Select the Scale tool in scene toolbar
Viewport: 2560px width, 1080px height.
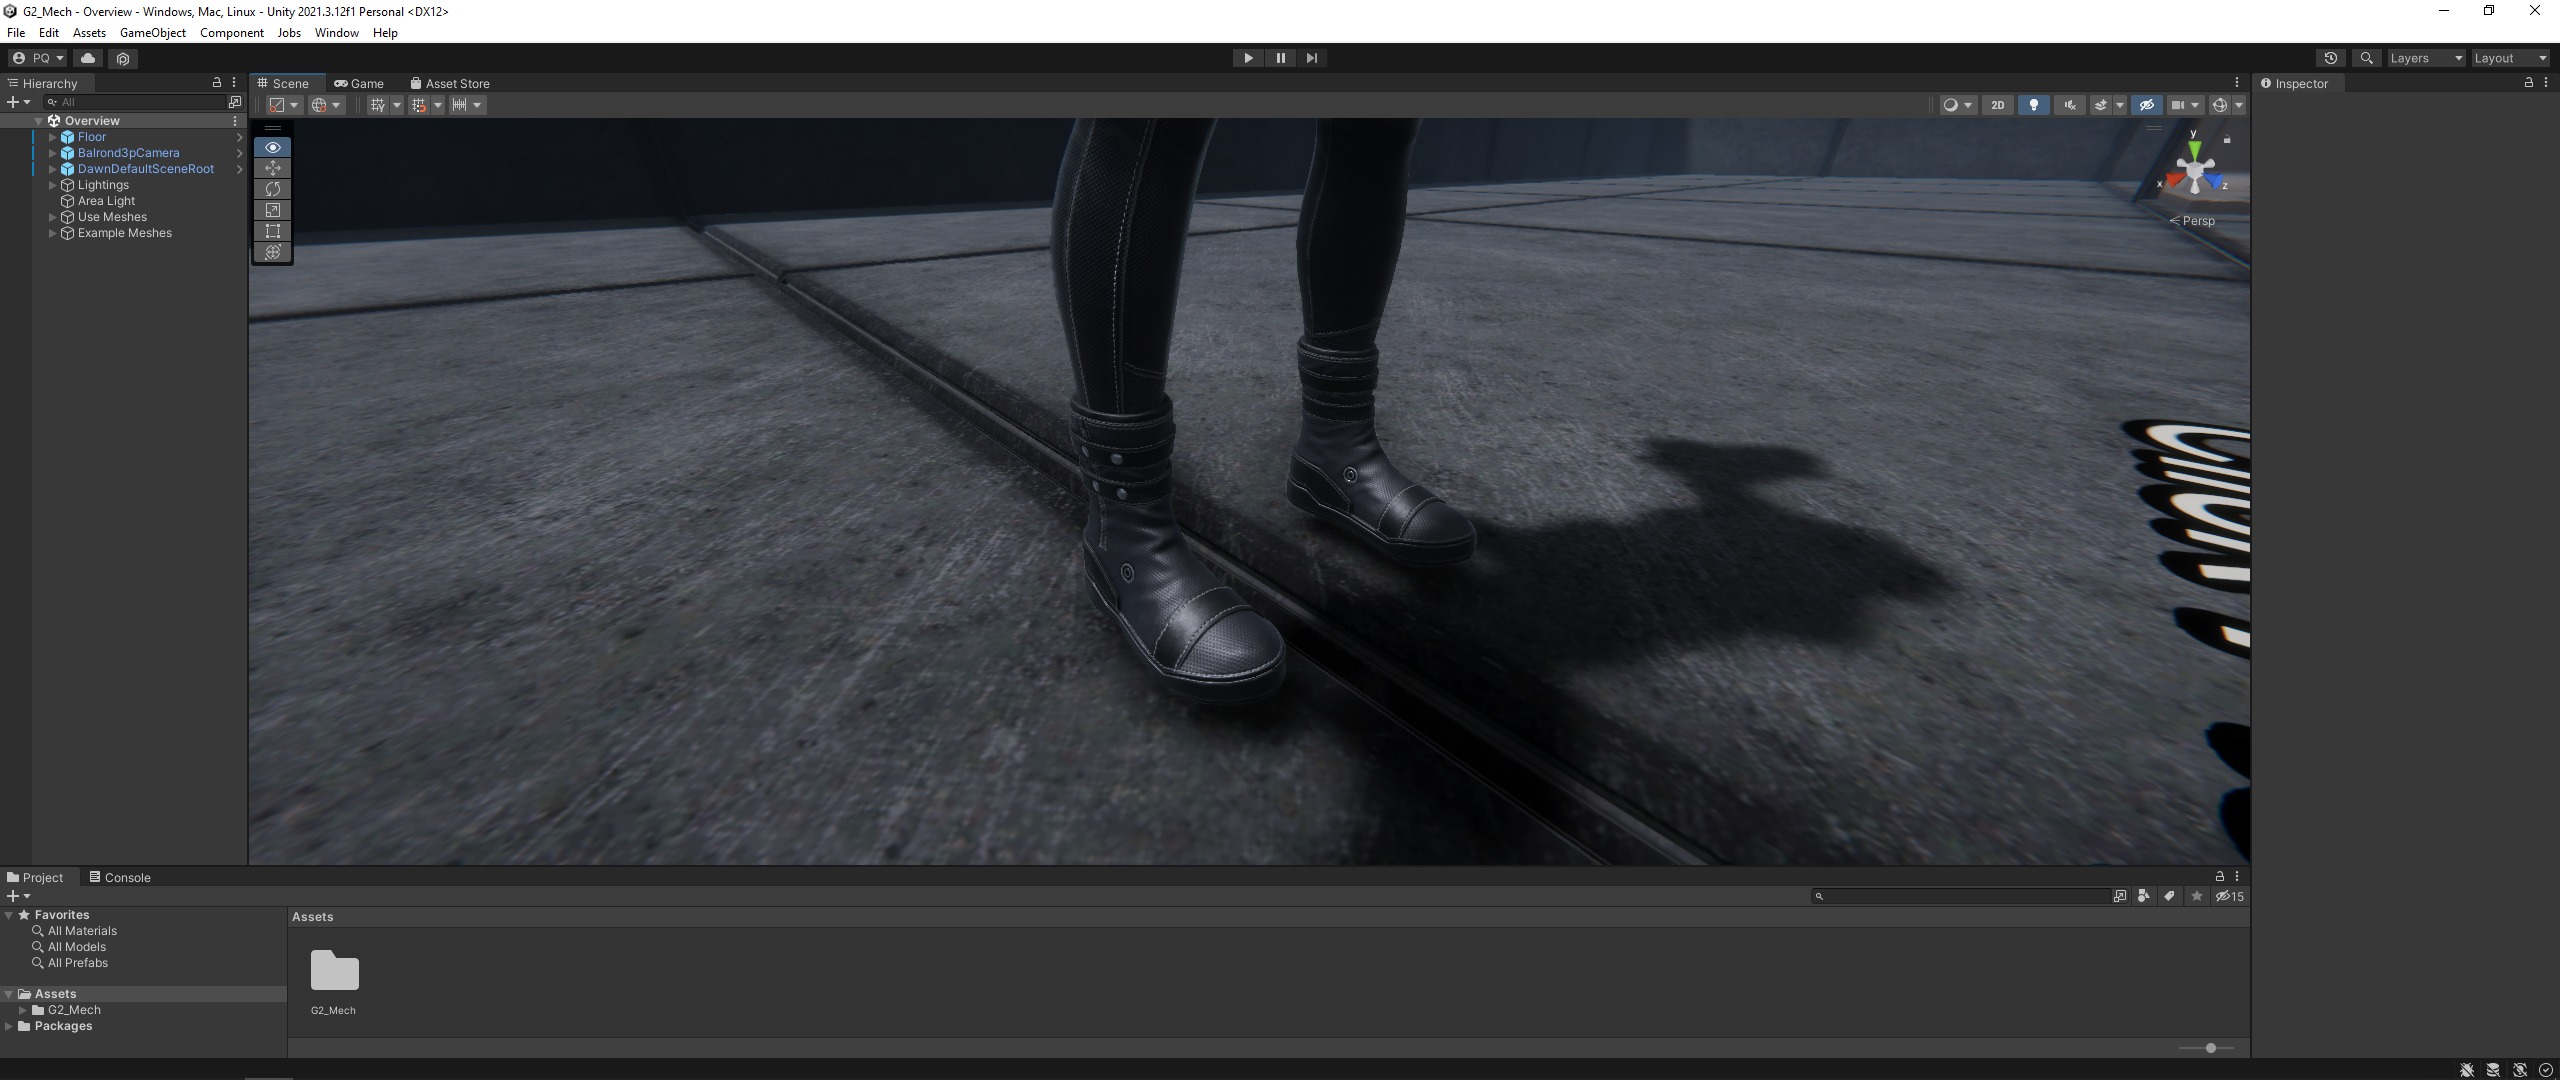[x=272, y=210]
